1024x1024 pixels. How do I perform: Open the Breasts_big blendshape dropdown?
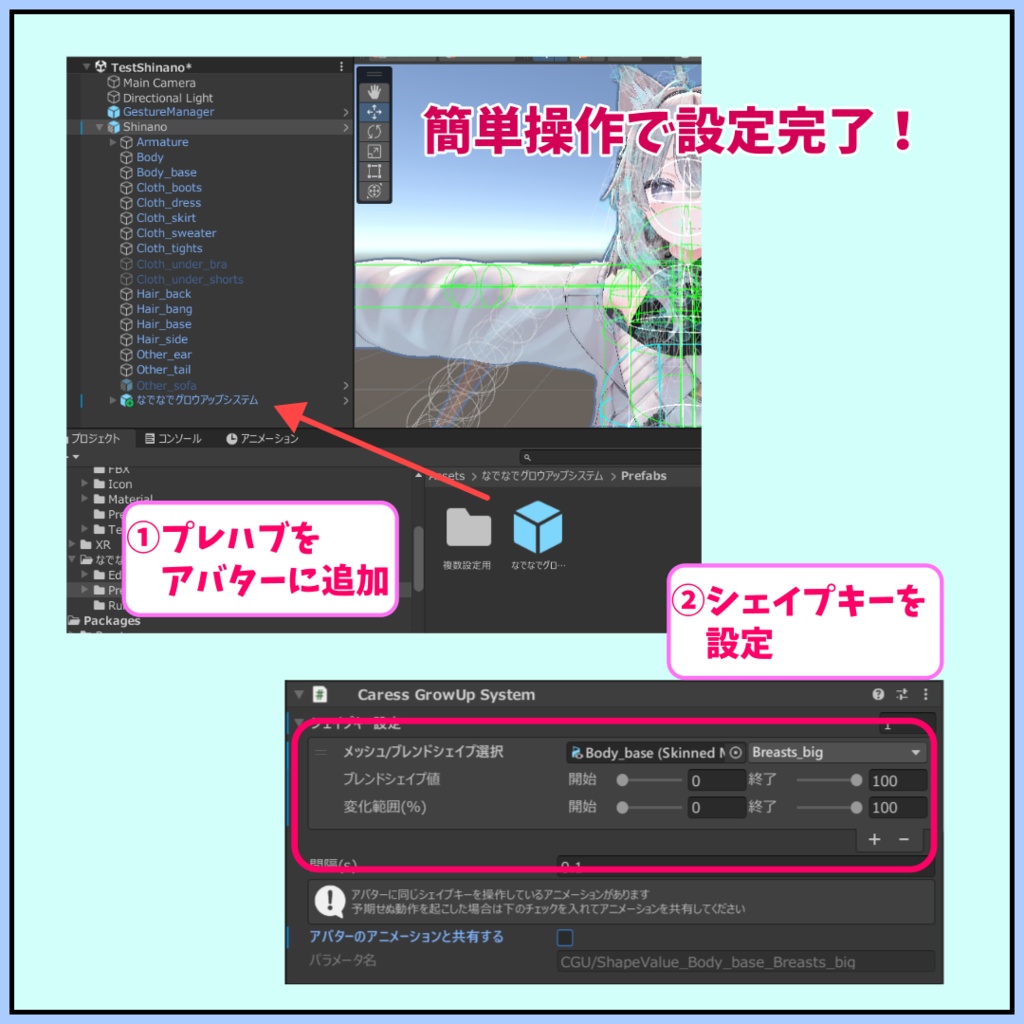pos(837,752)
